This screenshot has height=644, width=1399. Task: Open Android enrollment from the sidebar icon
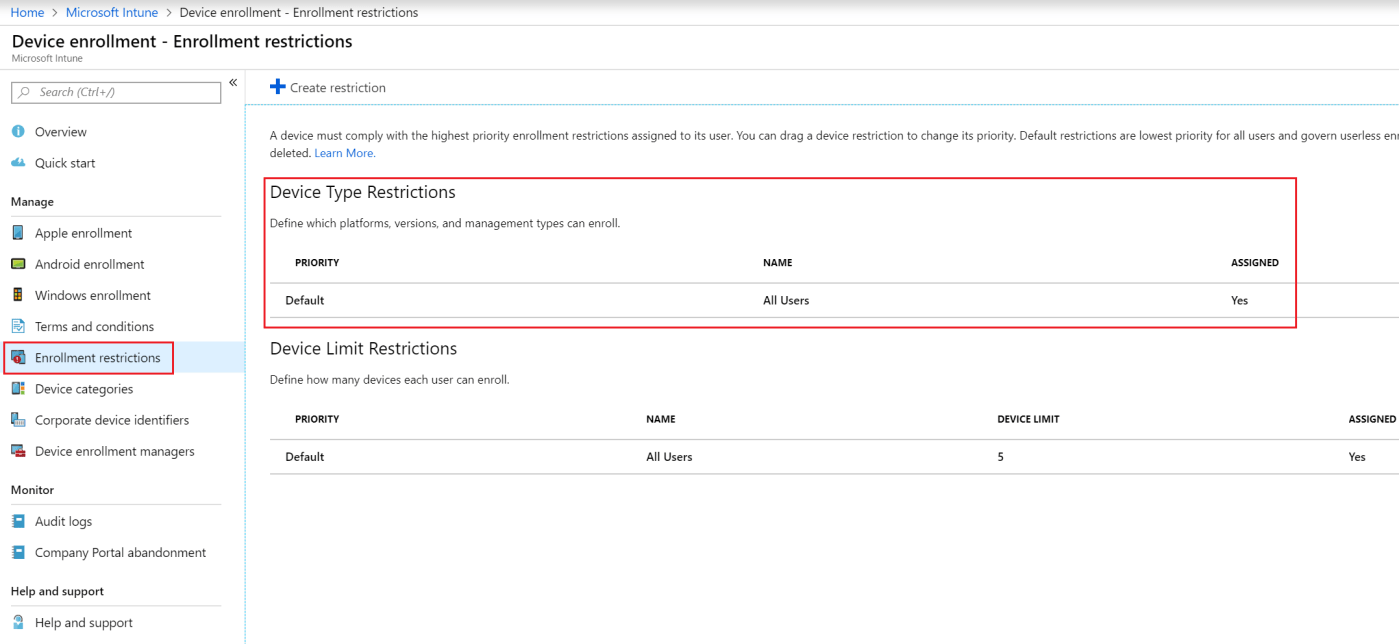[x=17, y=263]
